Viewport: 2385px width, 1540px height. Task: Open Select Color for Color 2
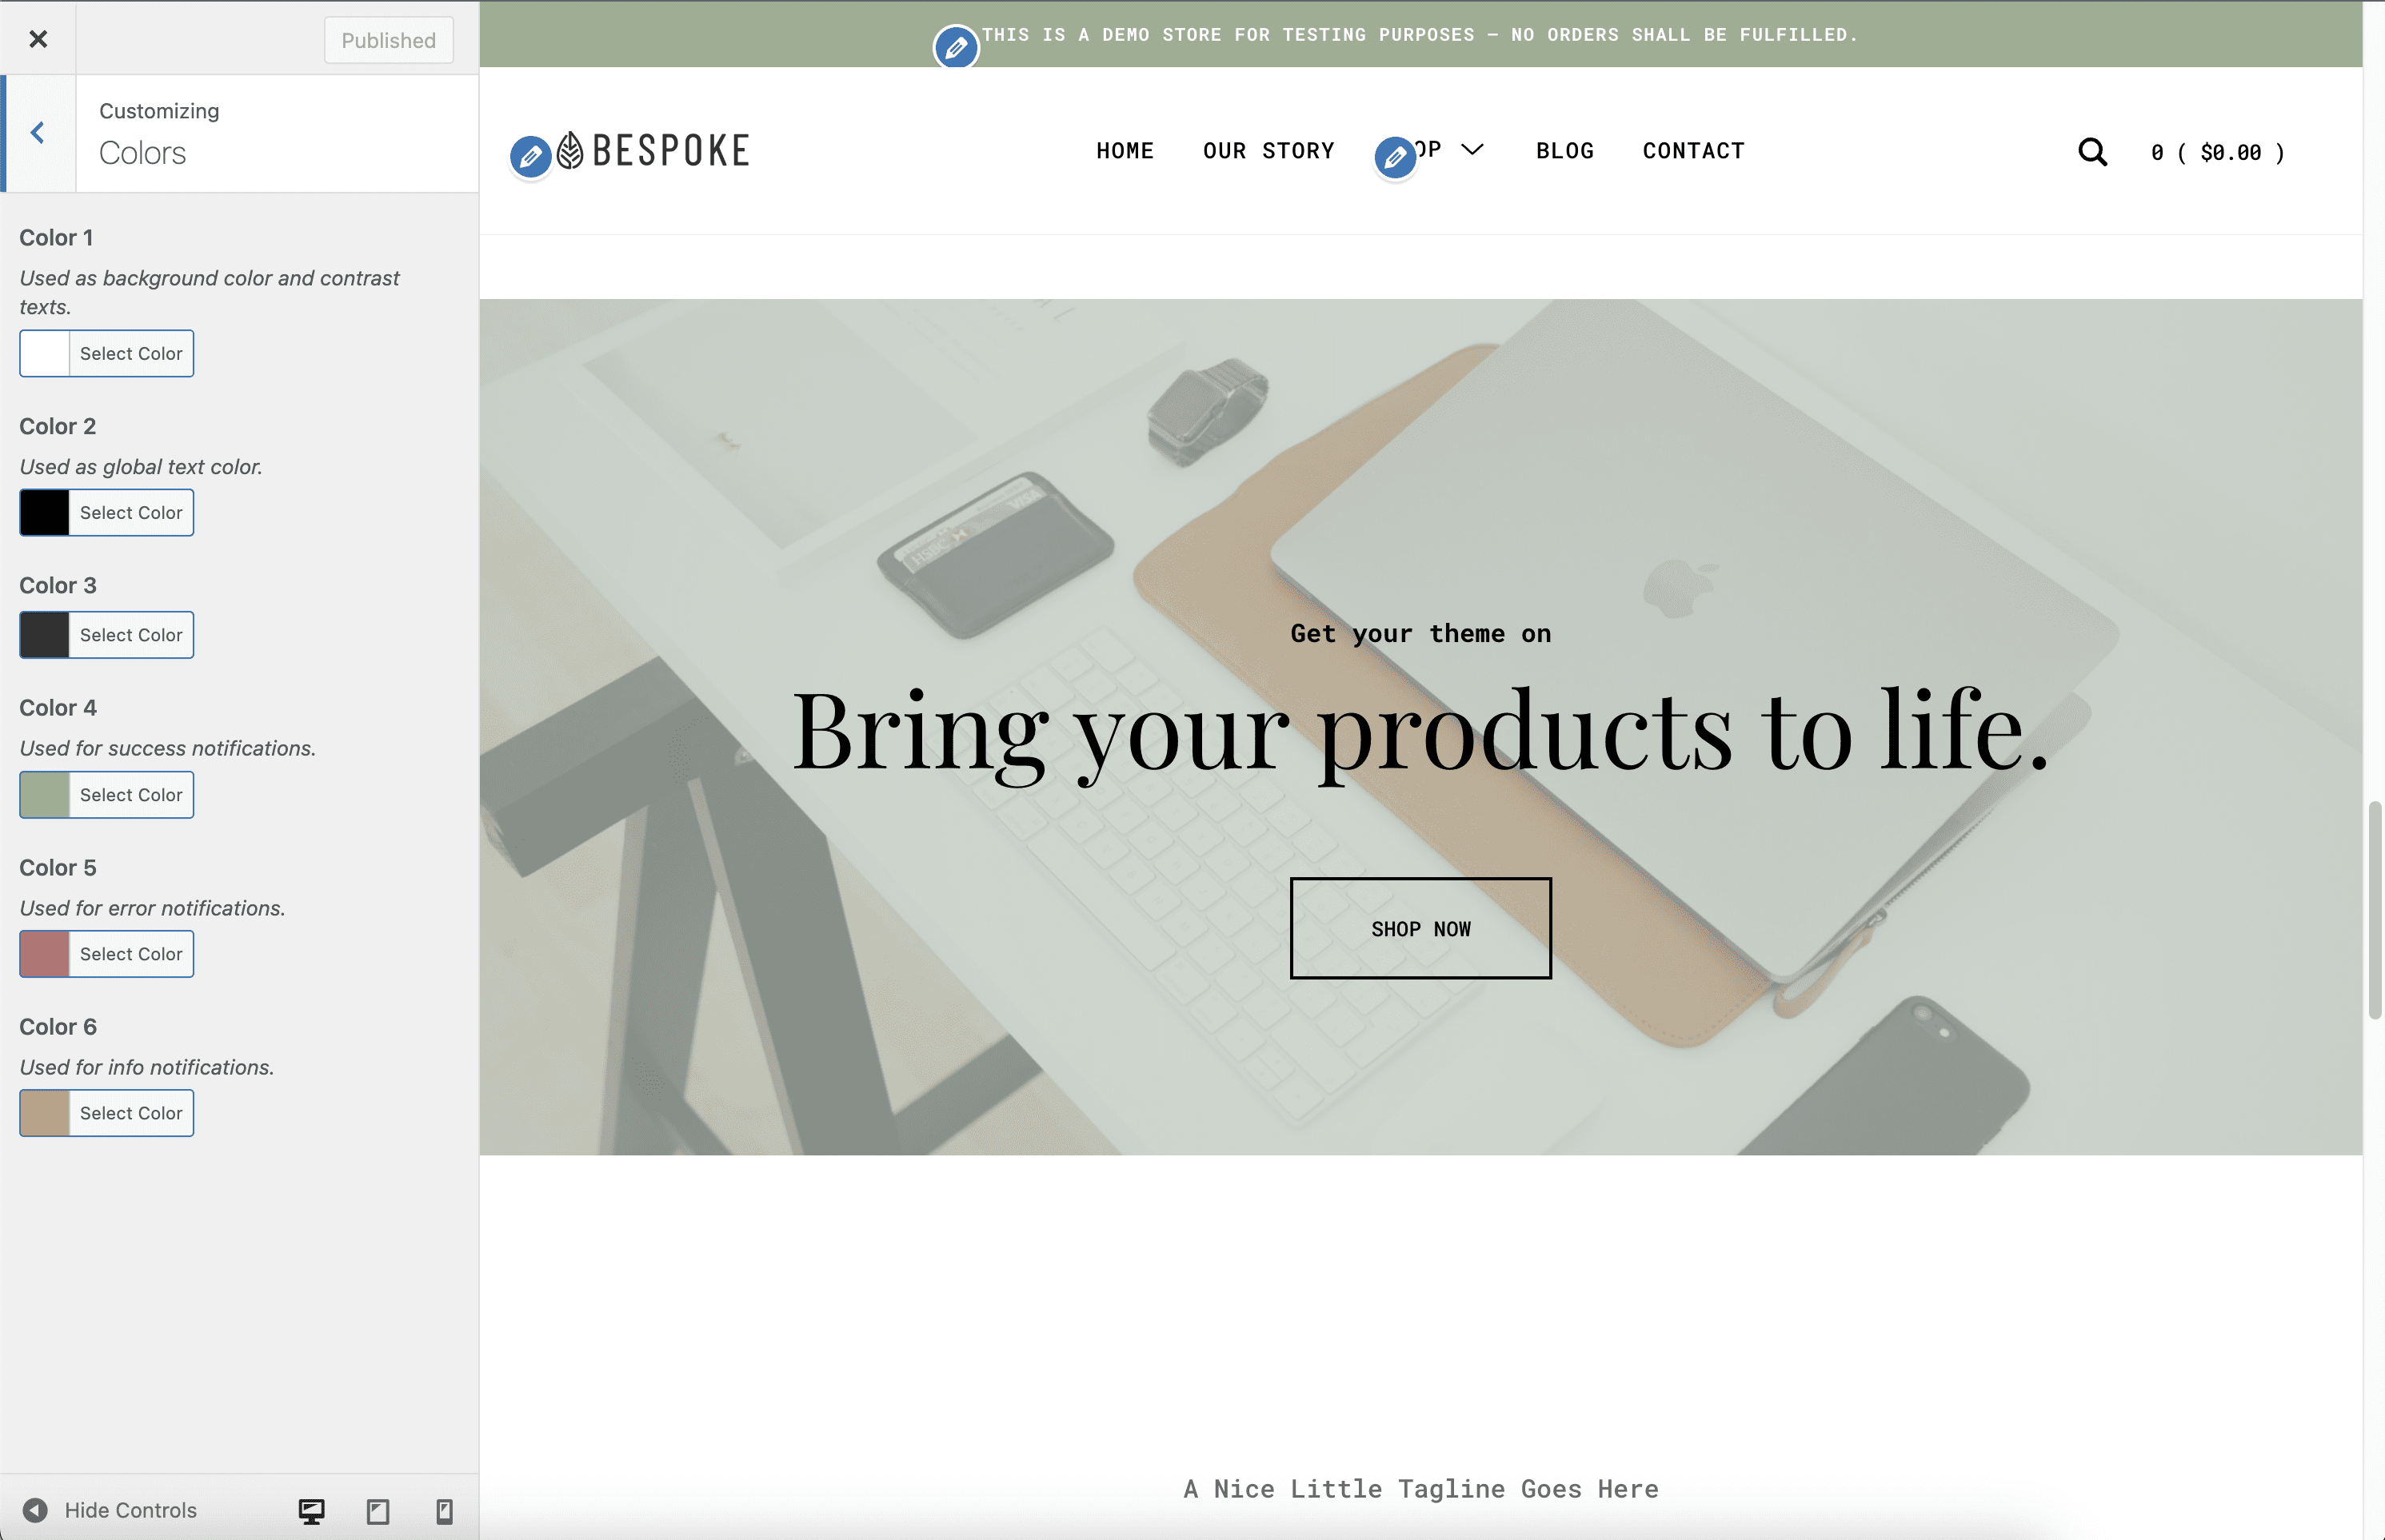[x=130, y=512]
